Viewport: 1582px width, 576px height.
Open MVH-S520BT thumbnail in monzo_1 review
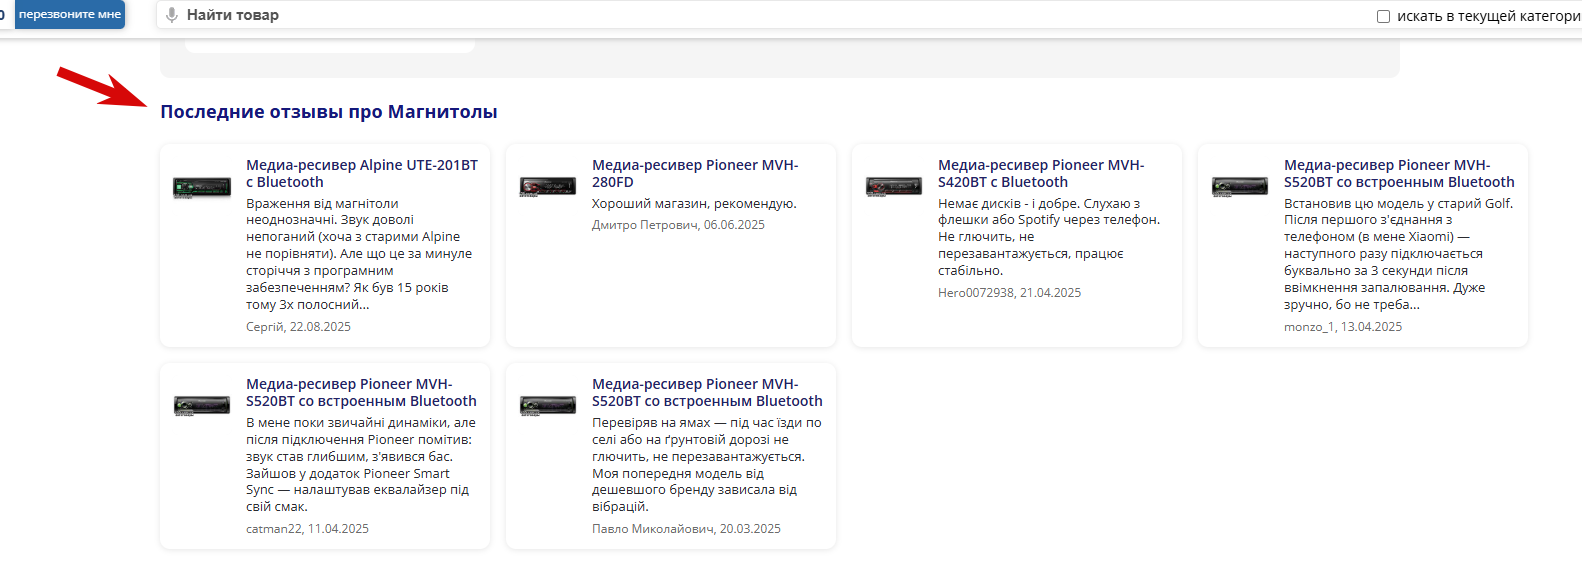point(1240,187)
